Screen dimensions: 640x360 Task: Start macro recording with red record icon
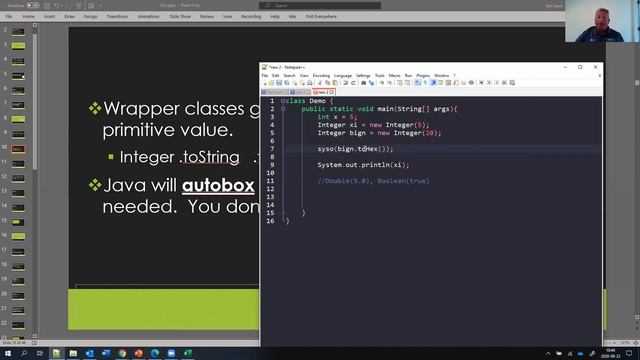tap(481, 83)
